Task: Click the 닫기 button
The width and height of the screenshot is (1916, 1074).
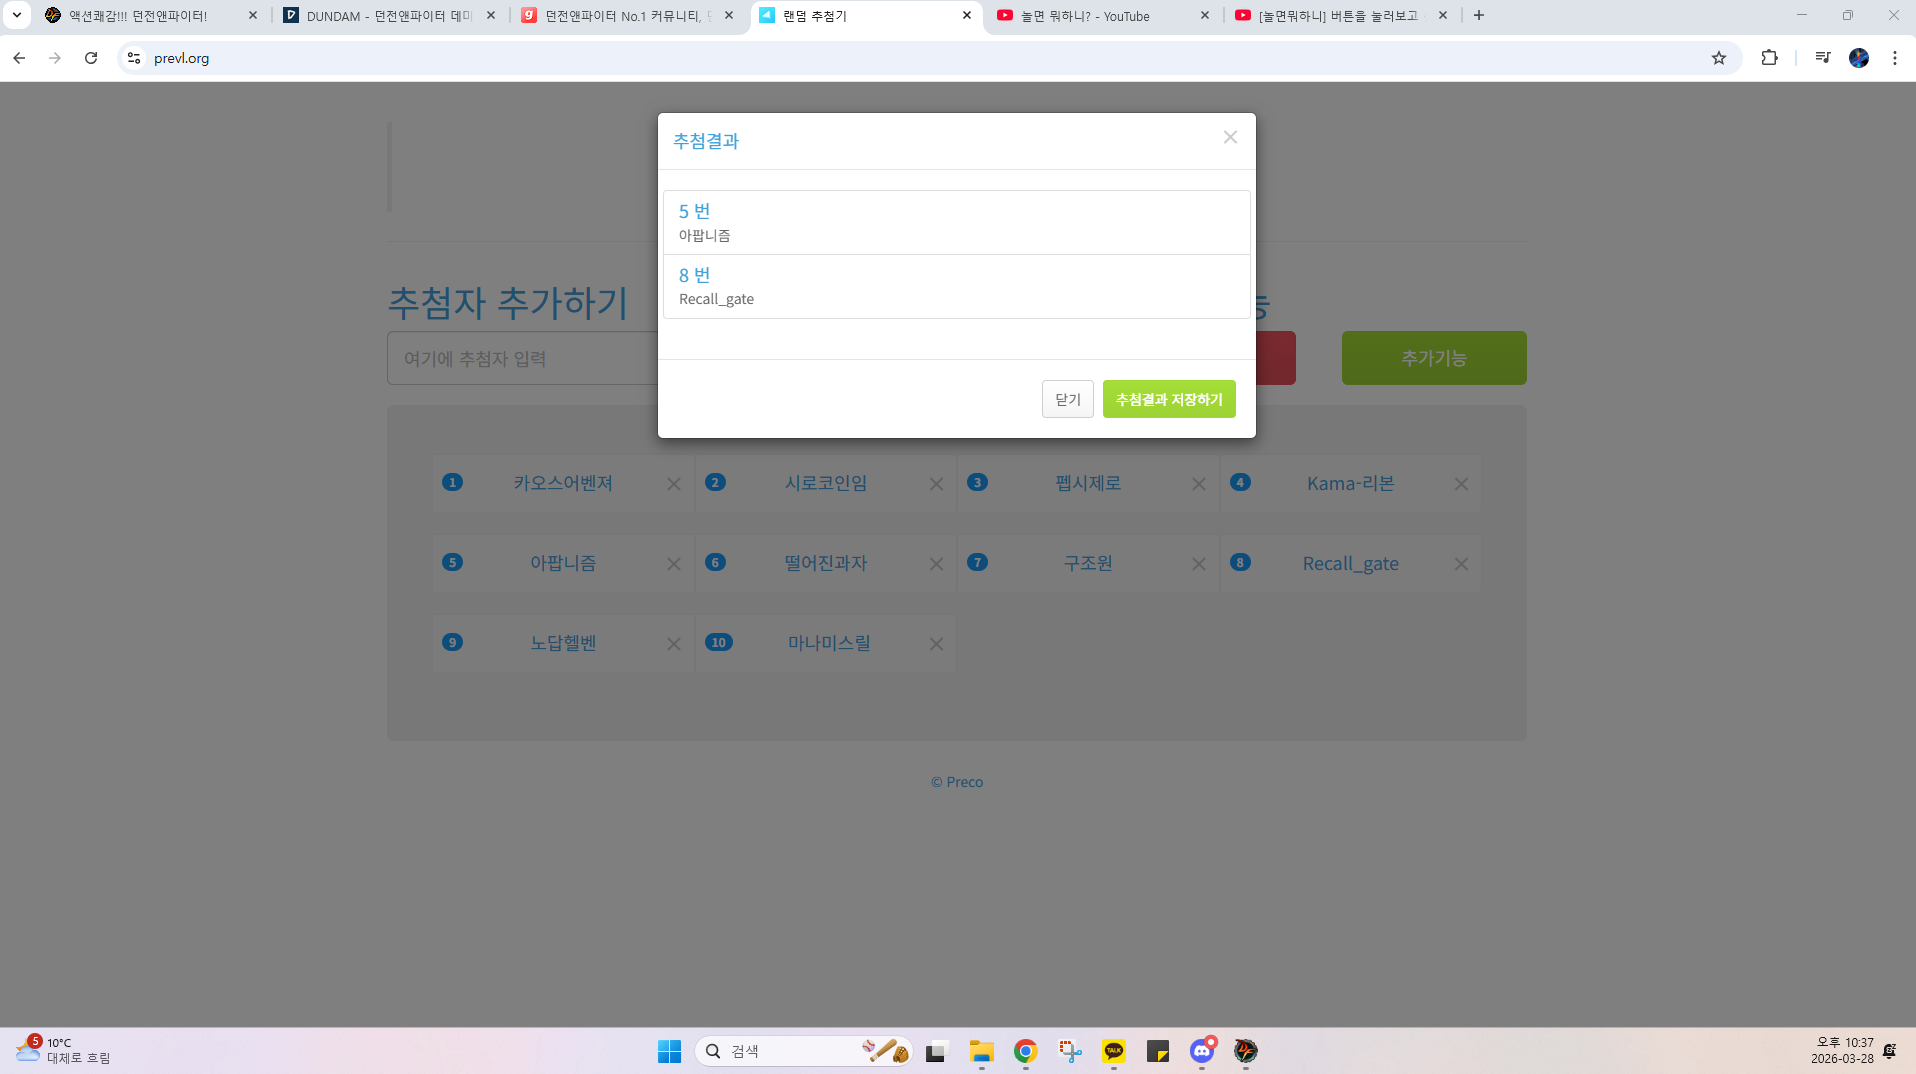Action: tap(1067, 399)
